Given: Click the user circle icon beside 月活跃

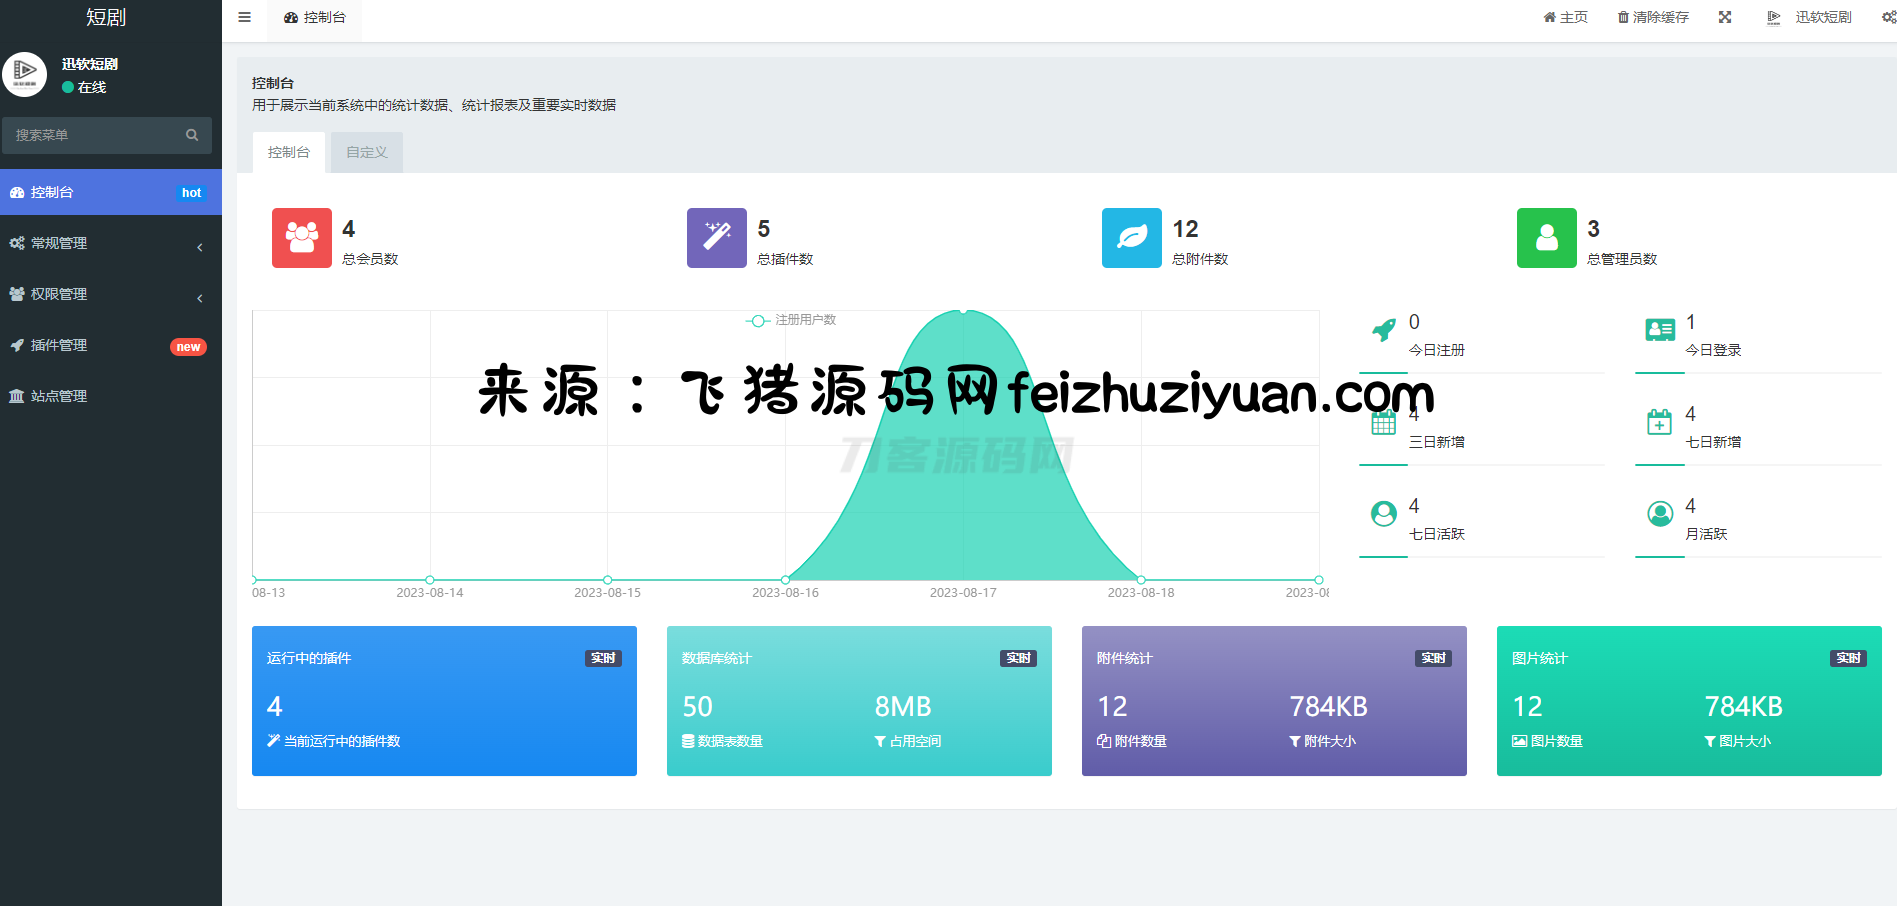Looking at the screenshot, I should 1660,514.
